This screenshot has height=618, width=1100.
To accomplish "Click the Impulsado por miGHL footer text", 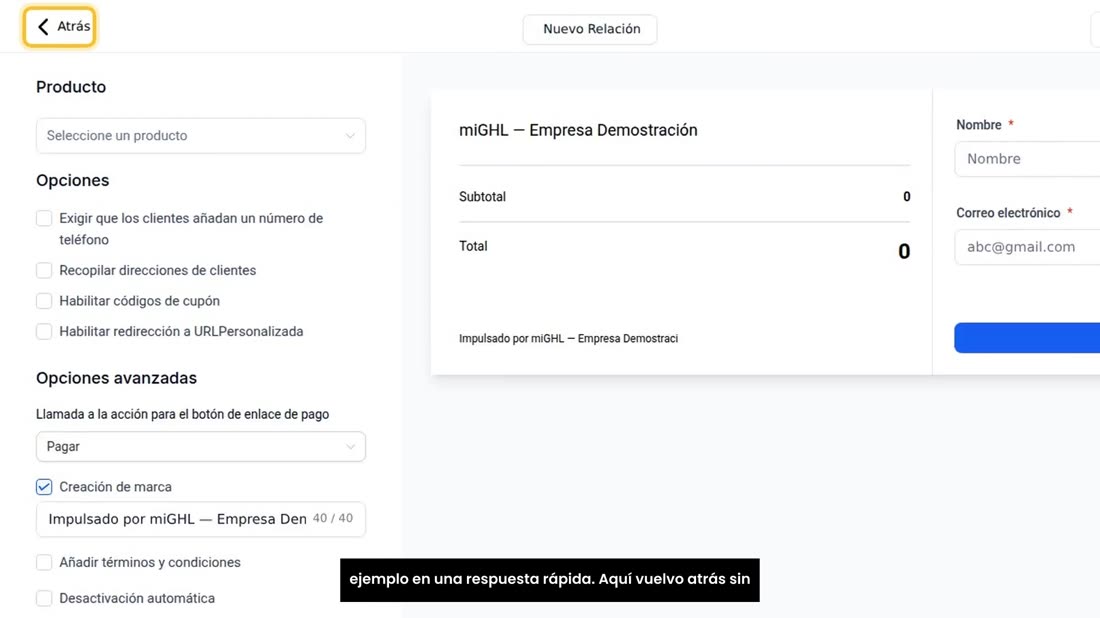I will pyautogui.click(x=568, y=339).
